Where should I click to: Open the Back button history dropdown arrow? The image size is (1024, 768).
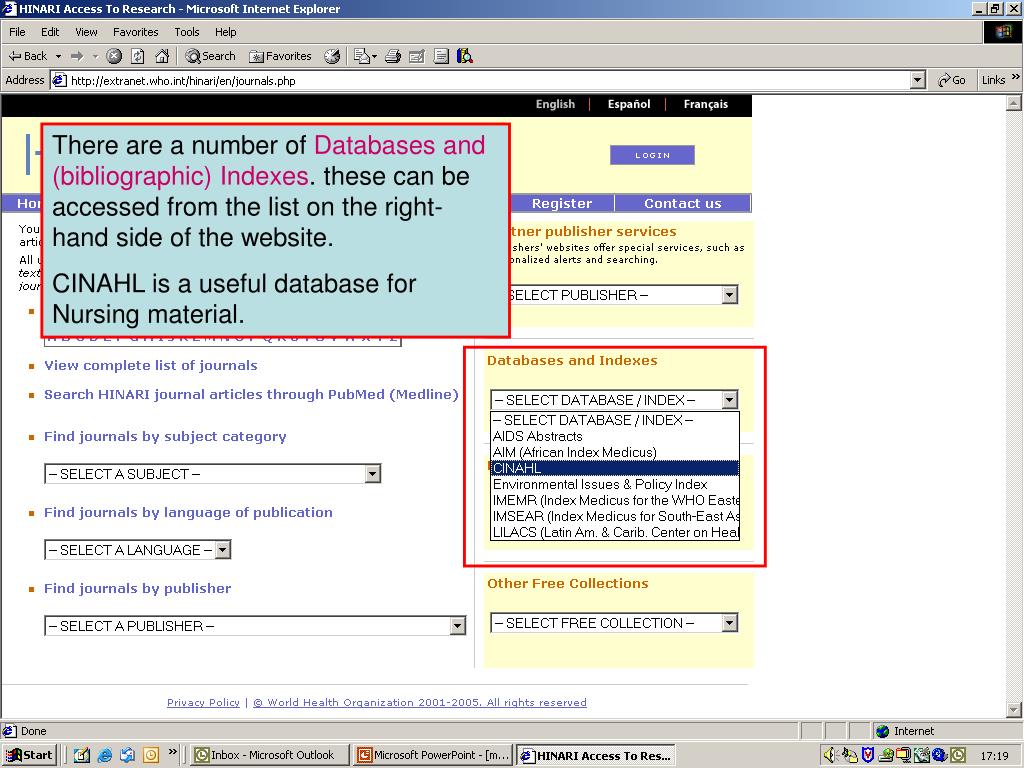click(58, 56)
